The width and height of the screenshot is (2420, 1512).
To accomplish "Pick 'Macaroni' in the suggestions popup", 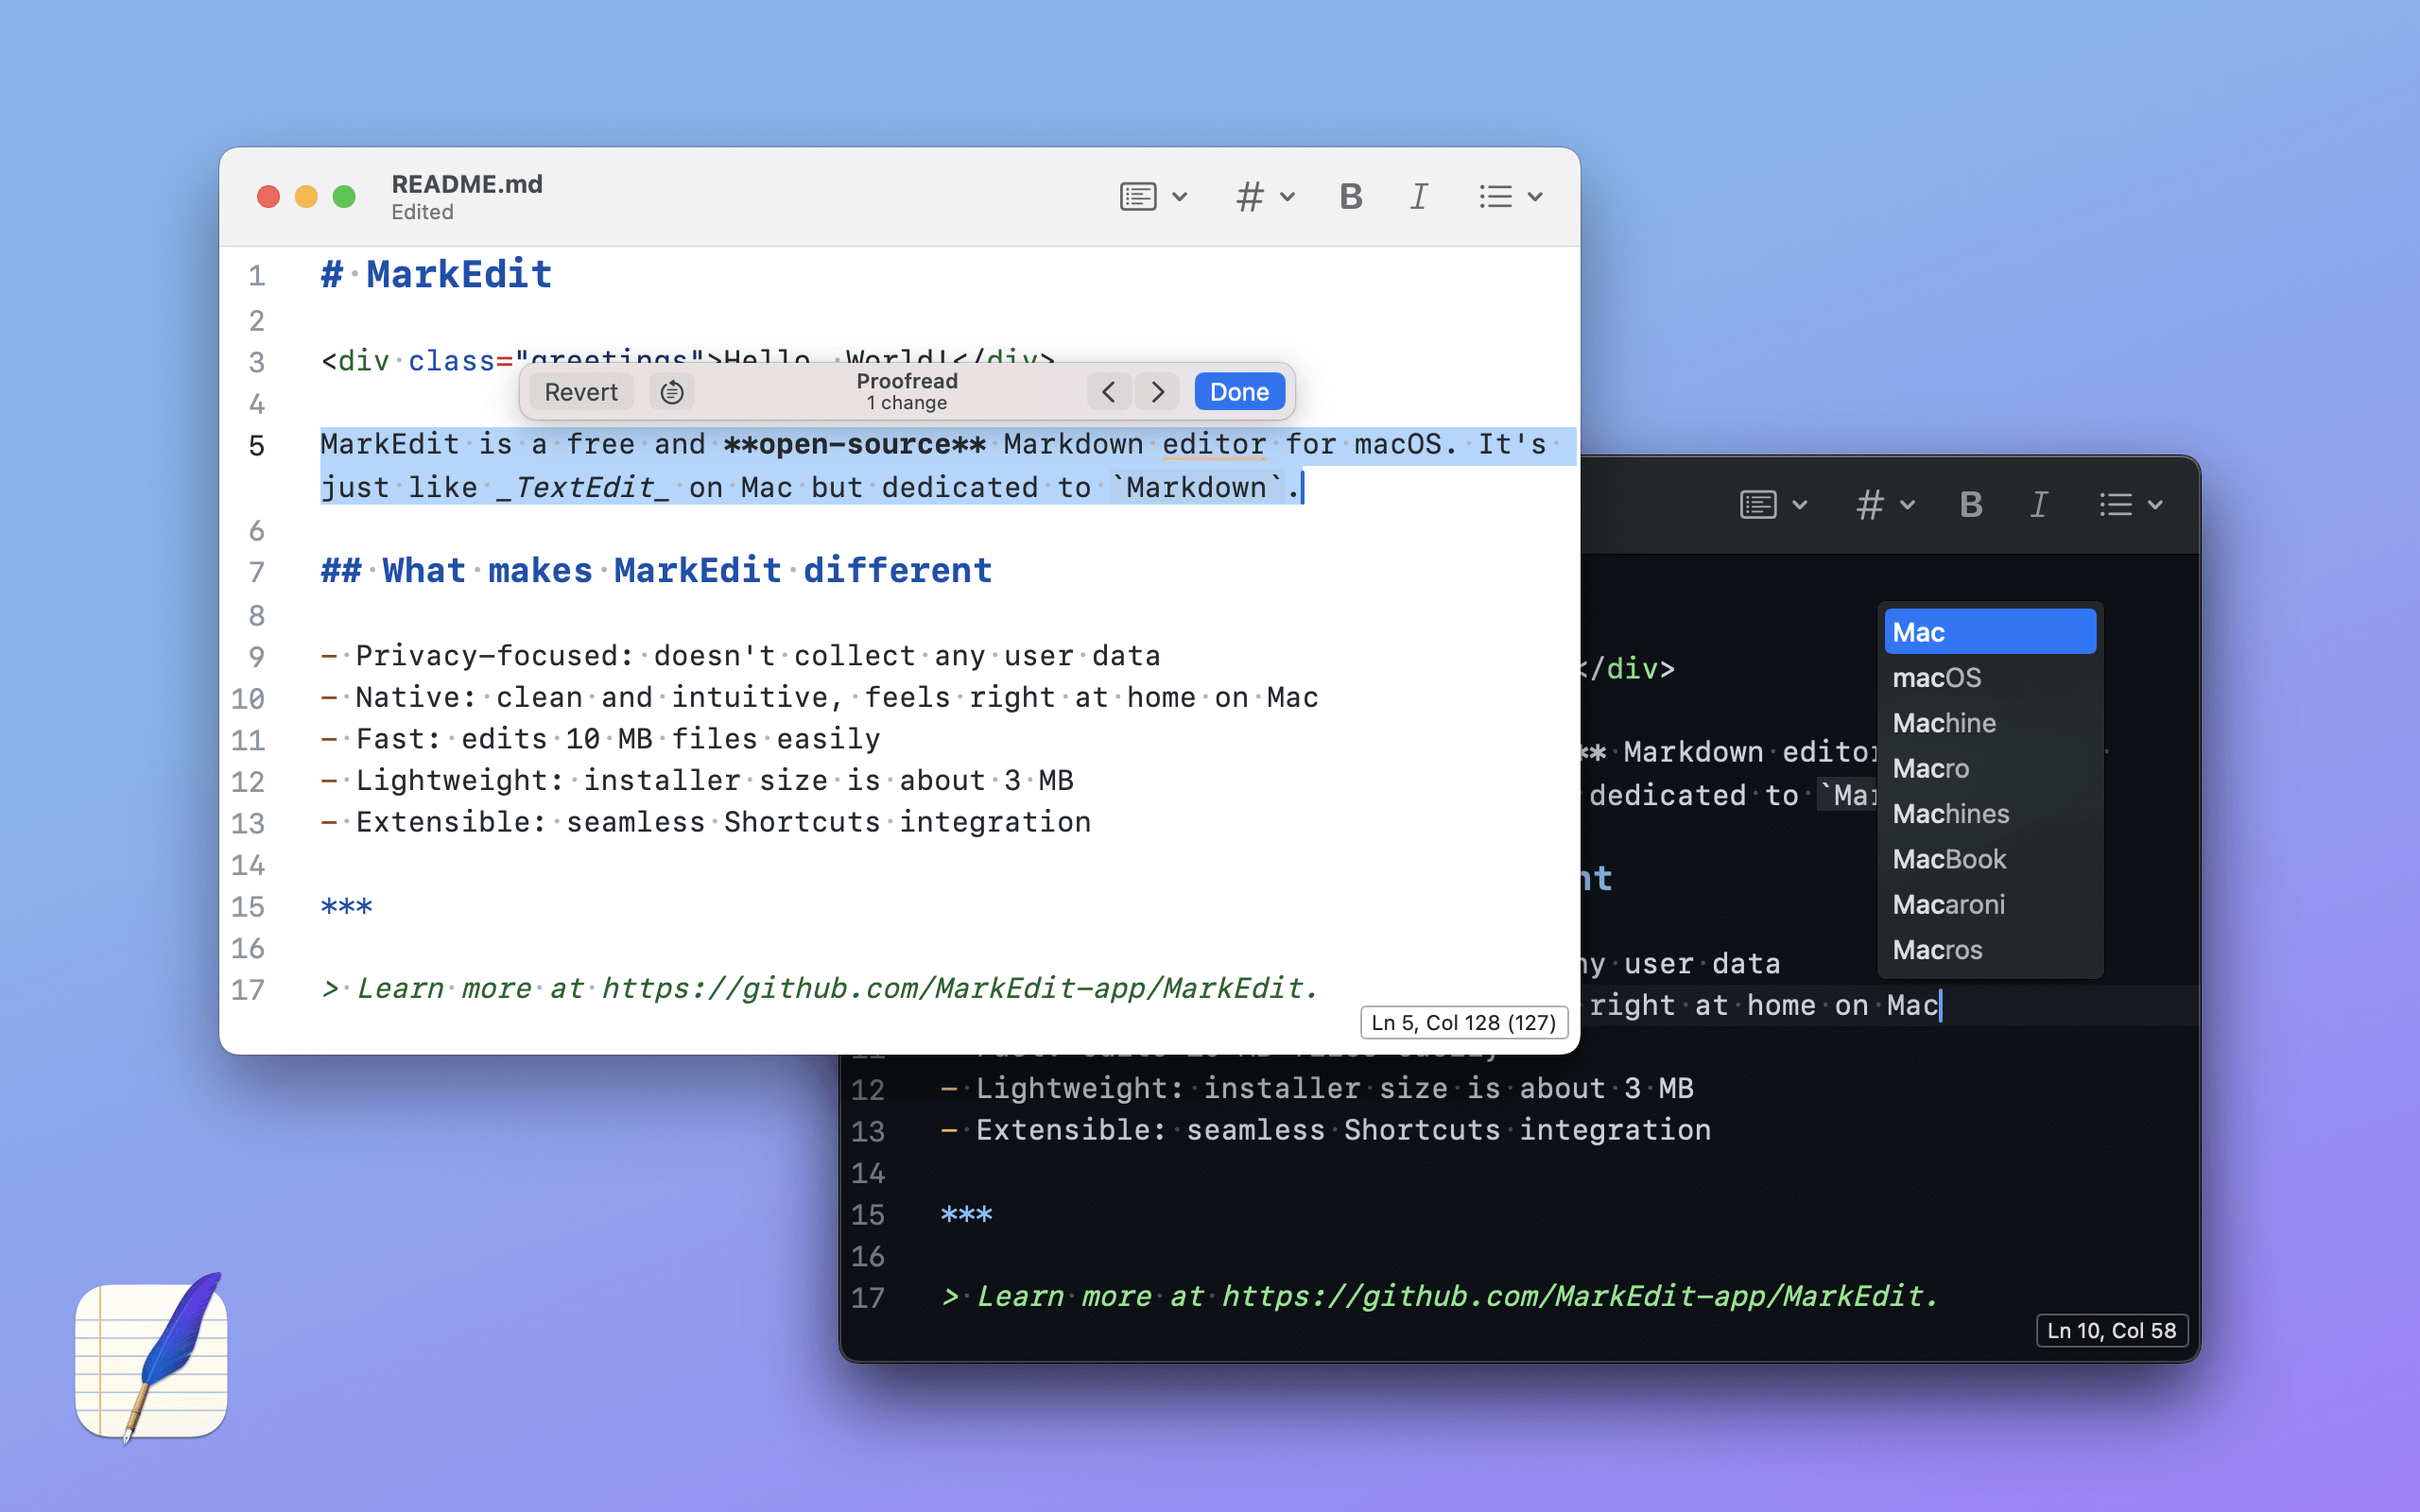I will click(x=1948, y=905).
